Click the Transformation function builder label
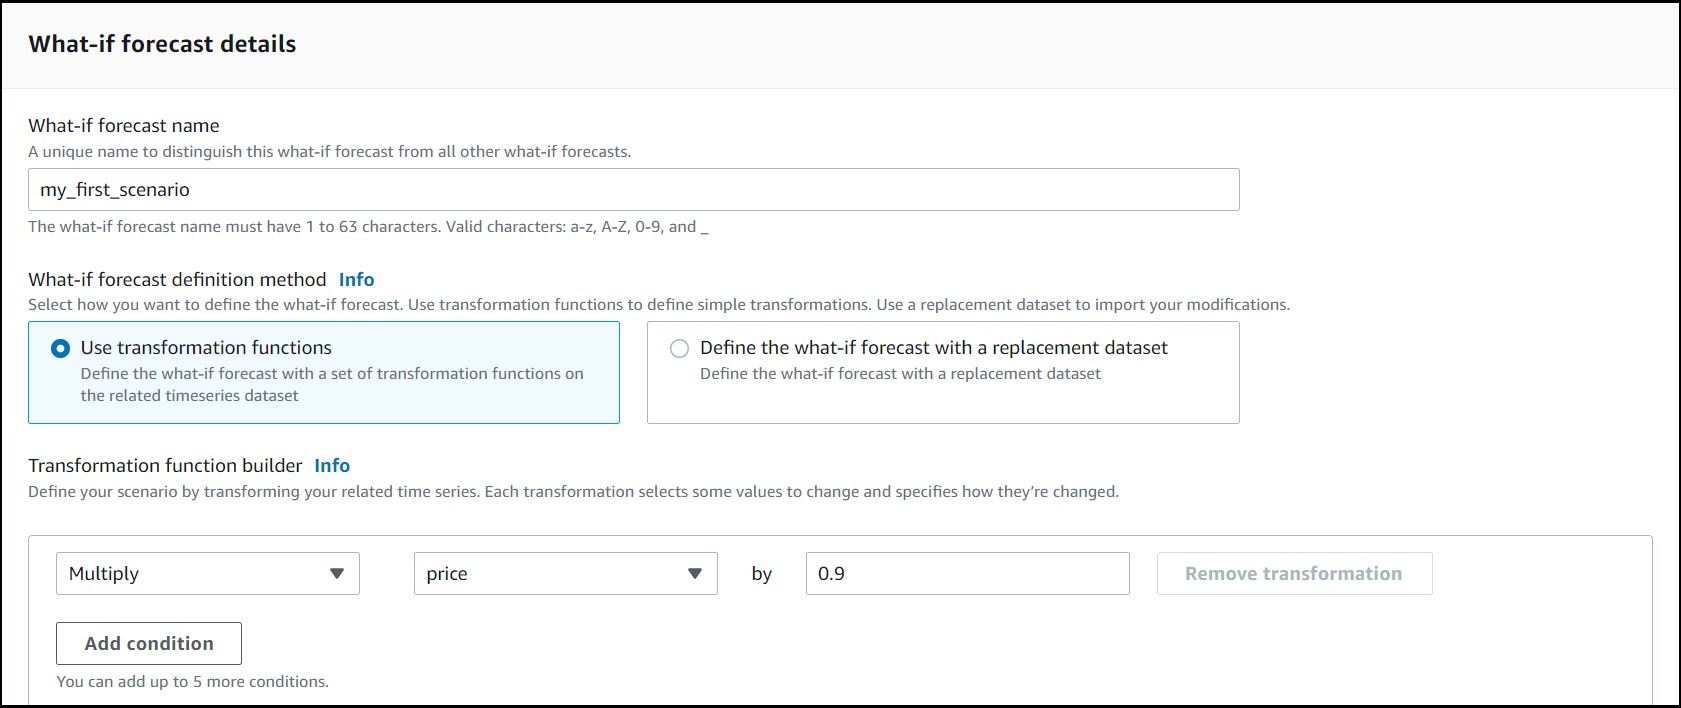1681x708 pixels. (165, 466)
